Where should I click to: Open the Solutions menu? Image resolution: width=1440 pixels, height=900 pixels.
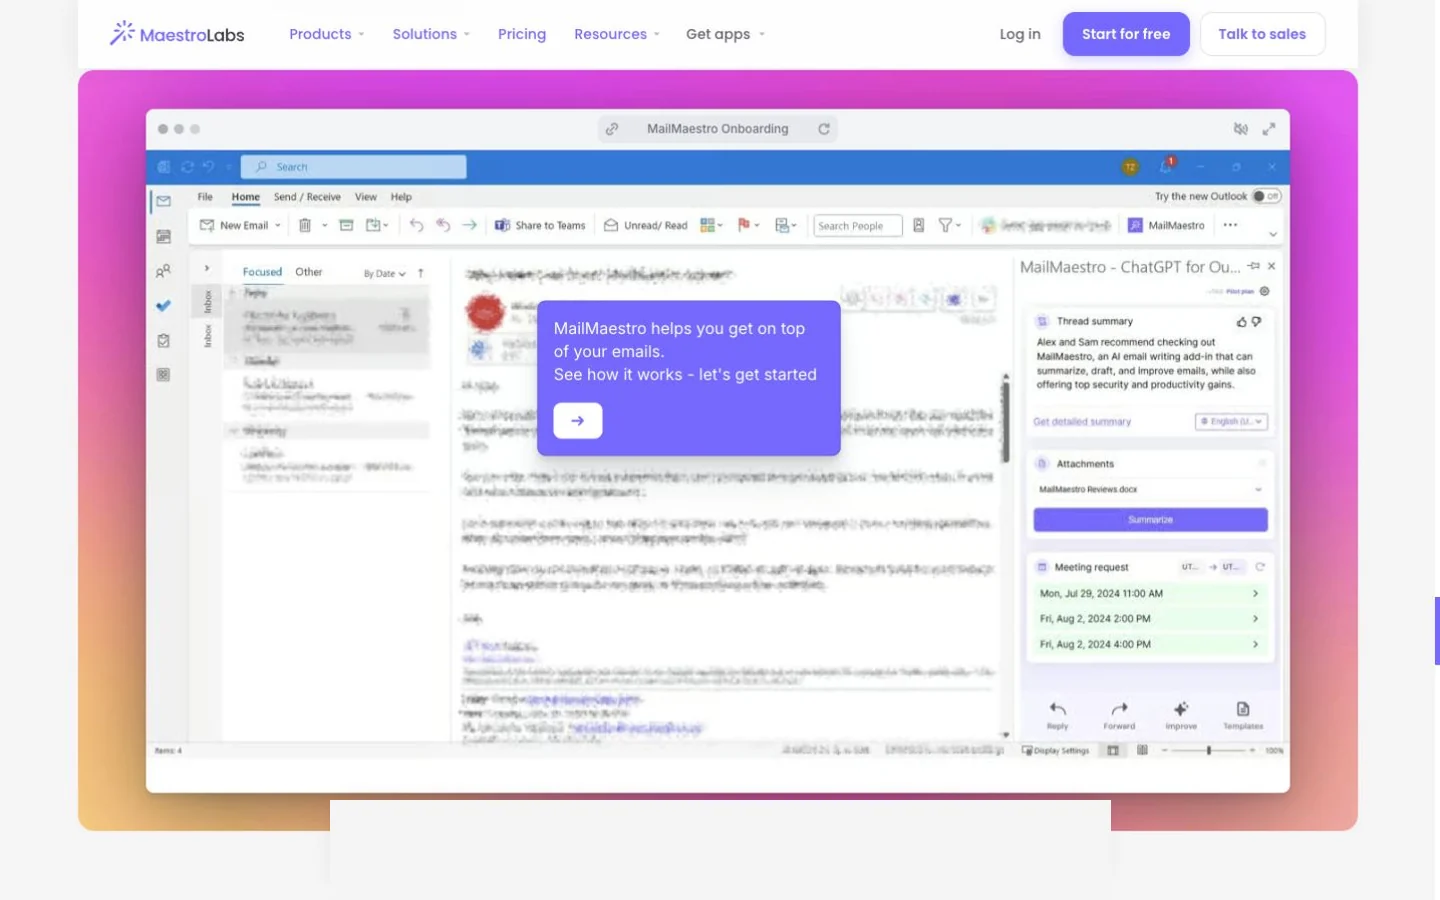(x=431, y=34)
